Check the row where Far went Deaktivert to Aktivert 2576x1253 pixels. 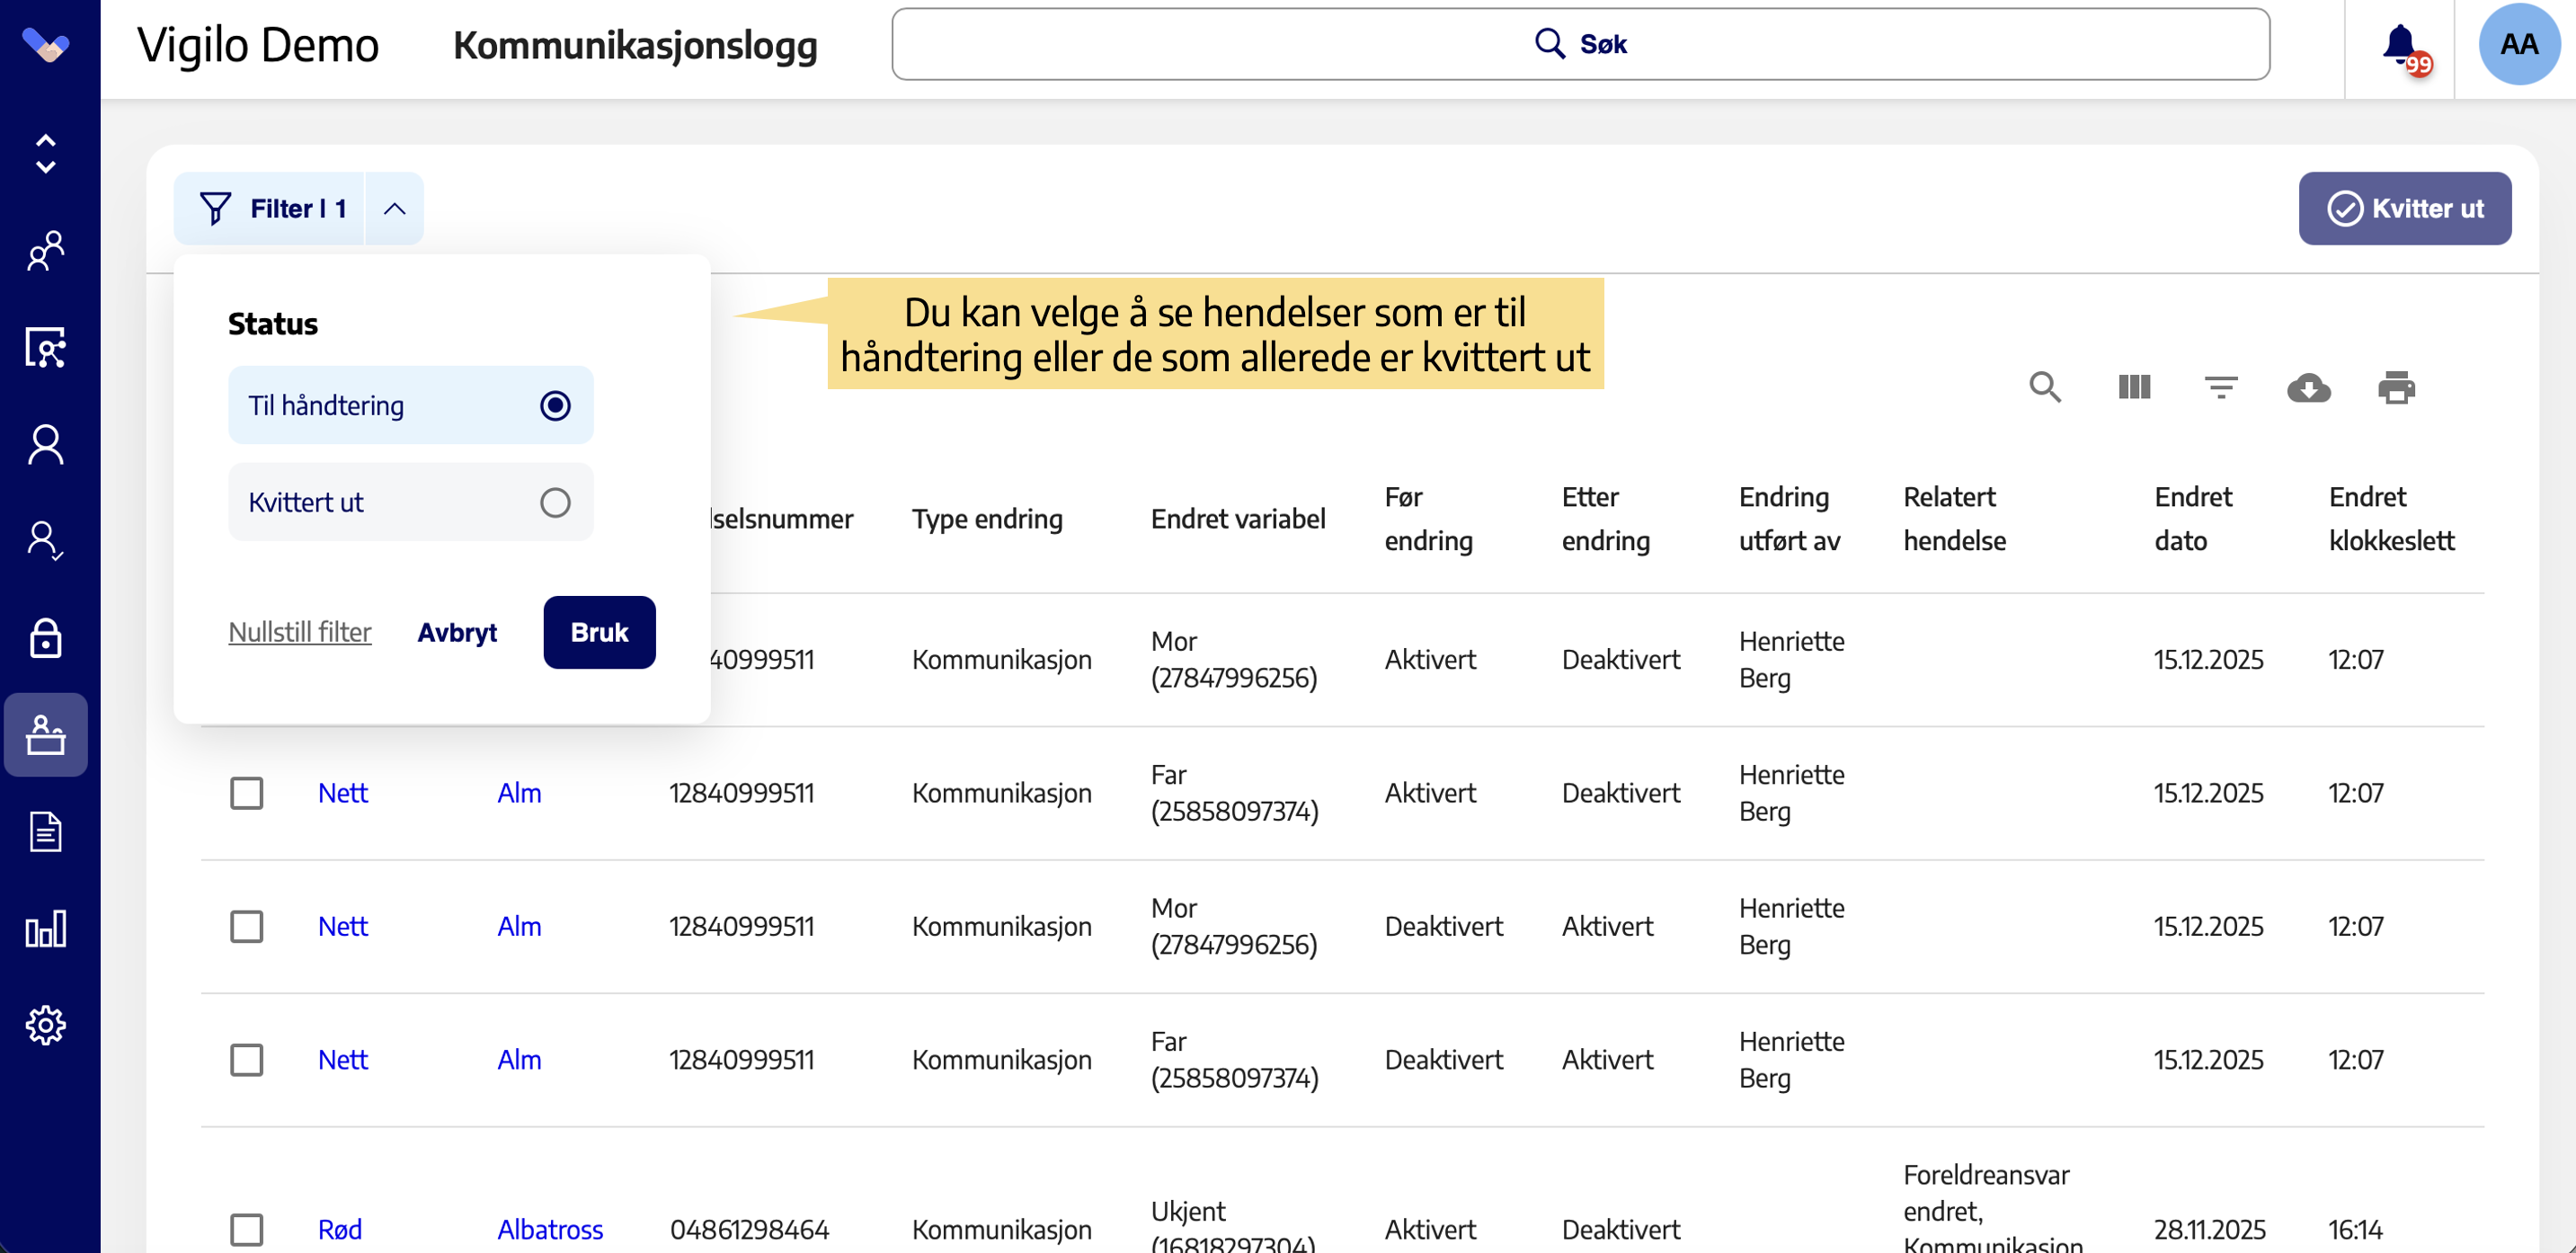tap(246, 1060)
